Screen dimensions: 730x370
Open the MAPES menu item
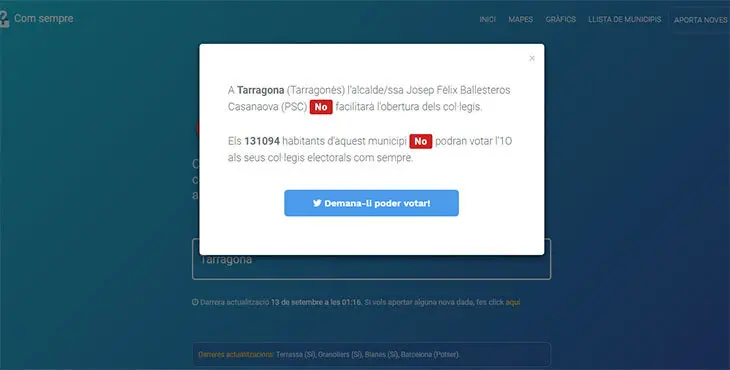(x=520, y=20)
